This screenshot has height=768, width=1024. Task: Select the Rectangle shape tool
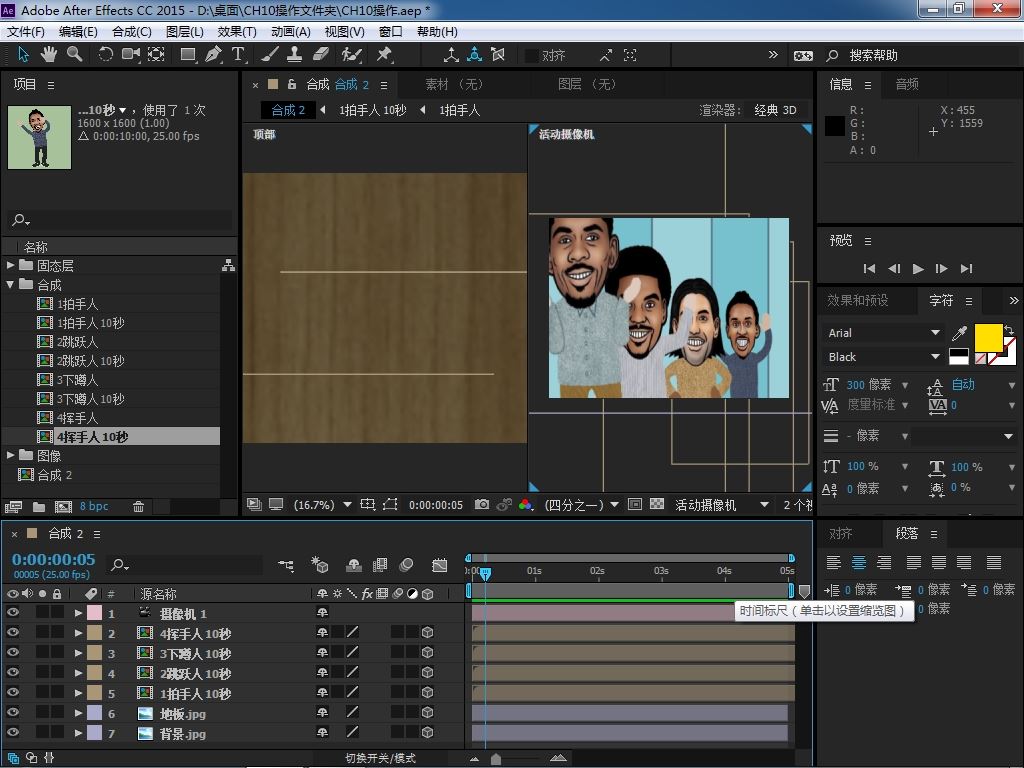point(188,55)
